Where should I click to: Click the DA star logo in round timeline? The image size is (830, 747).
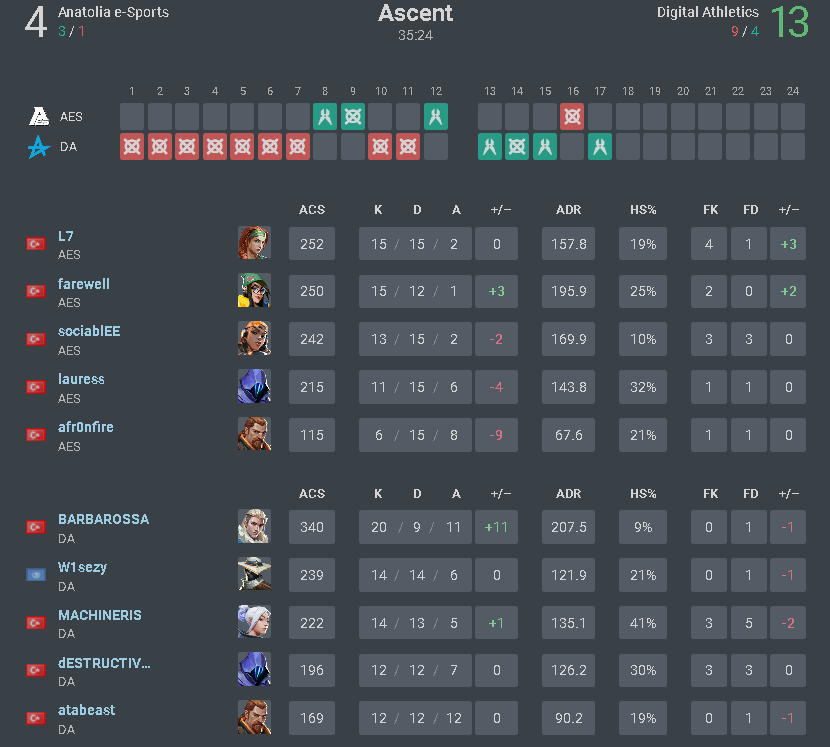(38, 147)
